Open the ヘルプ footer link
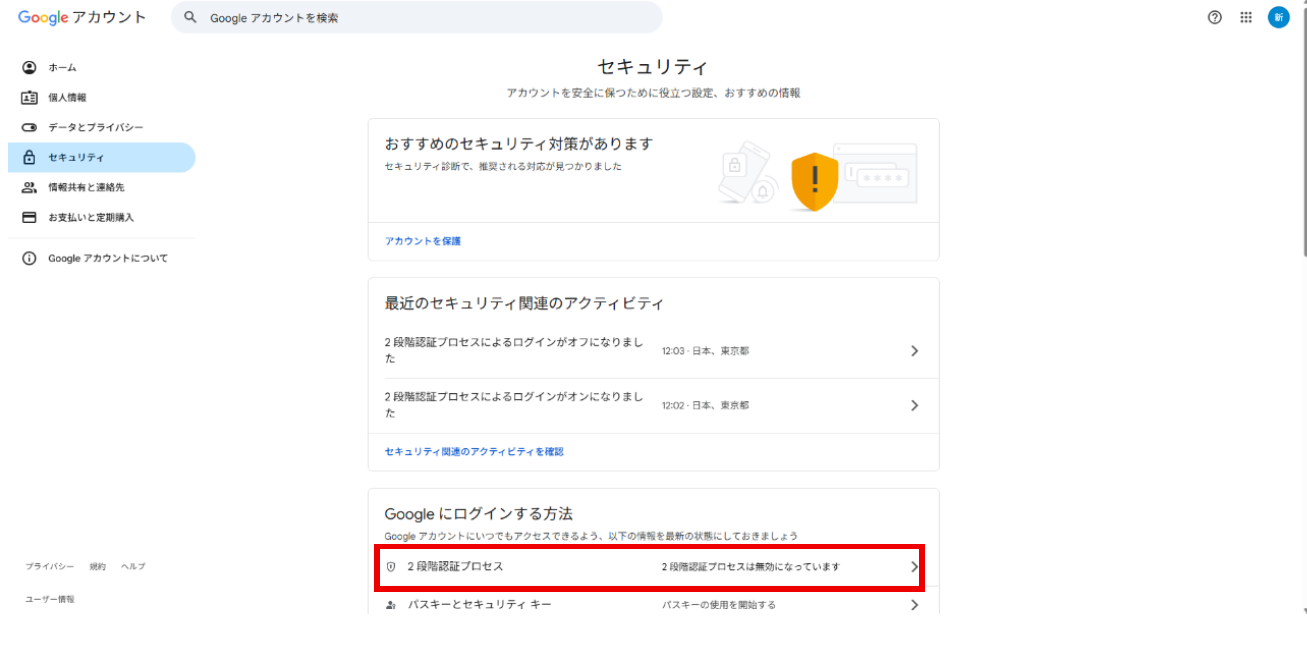 tap(133, 567)
